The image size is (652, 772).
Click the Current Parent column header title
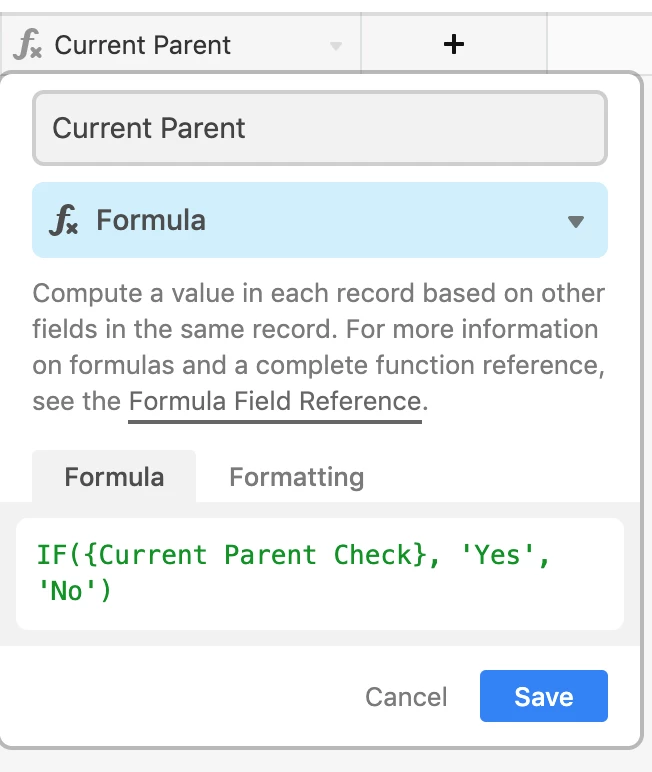143,45
